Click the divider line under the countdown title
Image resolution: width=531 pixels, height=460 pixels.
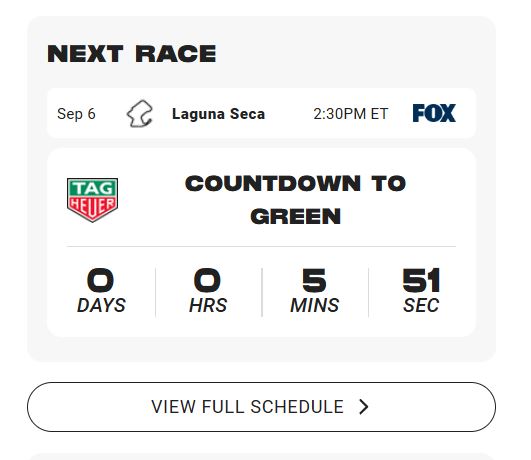click(261, 247)
